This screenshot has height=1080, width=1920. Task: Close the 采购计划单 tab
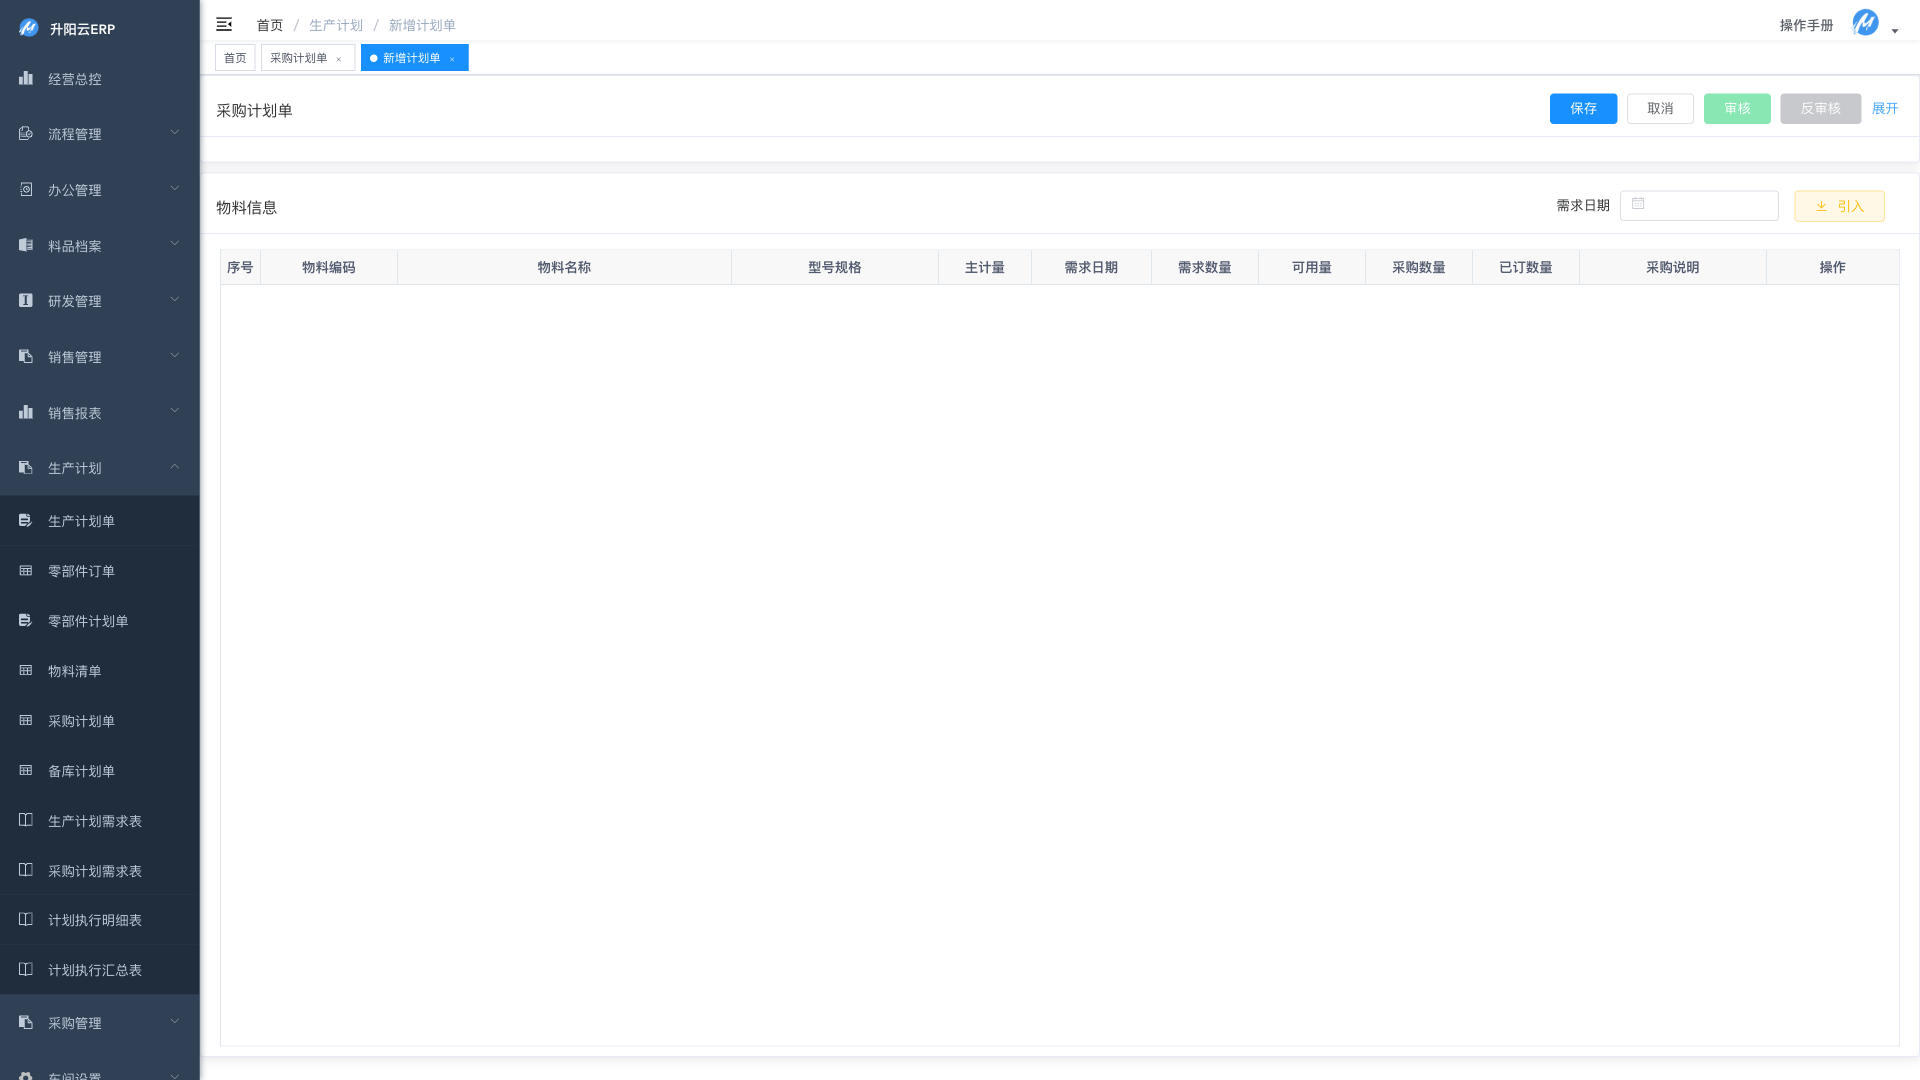coord(339,59)
